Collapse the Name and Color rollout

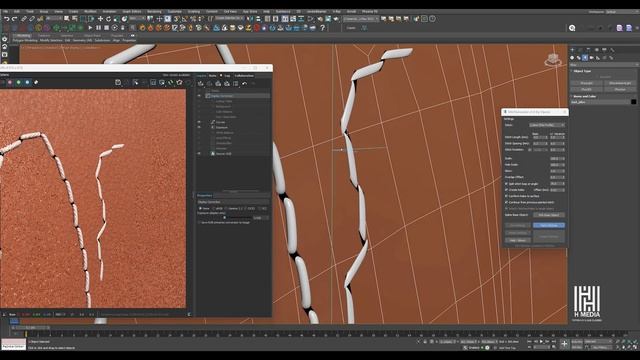[x=584, y=96]
